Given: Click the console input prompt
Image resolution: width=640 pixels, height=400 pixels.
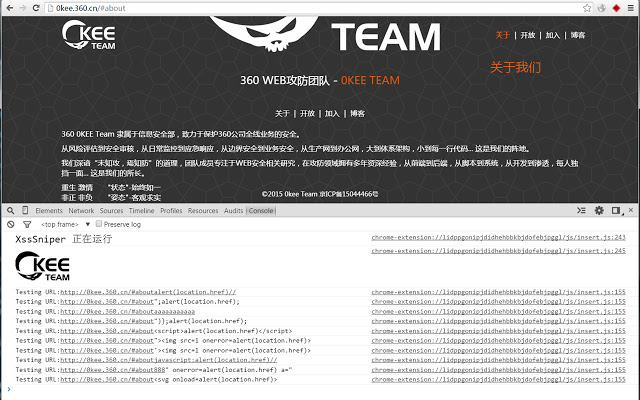Looking at the screenshot, I should point(322,389).
